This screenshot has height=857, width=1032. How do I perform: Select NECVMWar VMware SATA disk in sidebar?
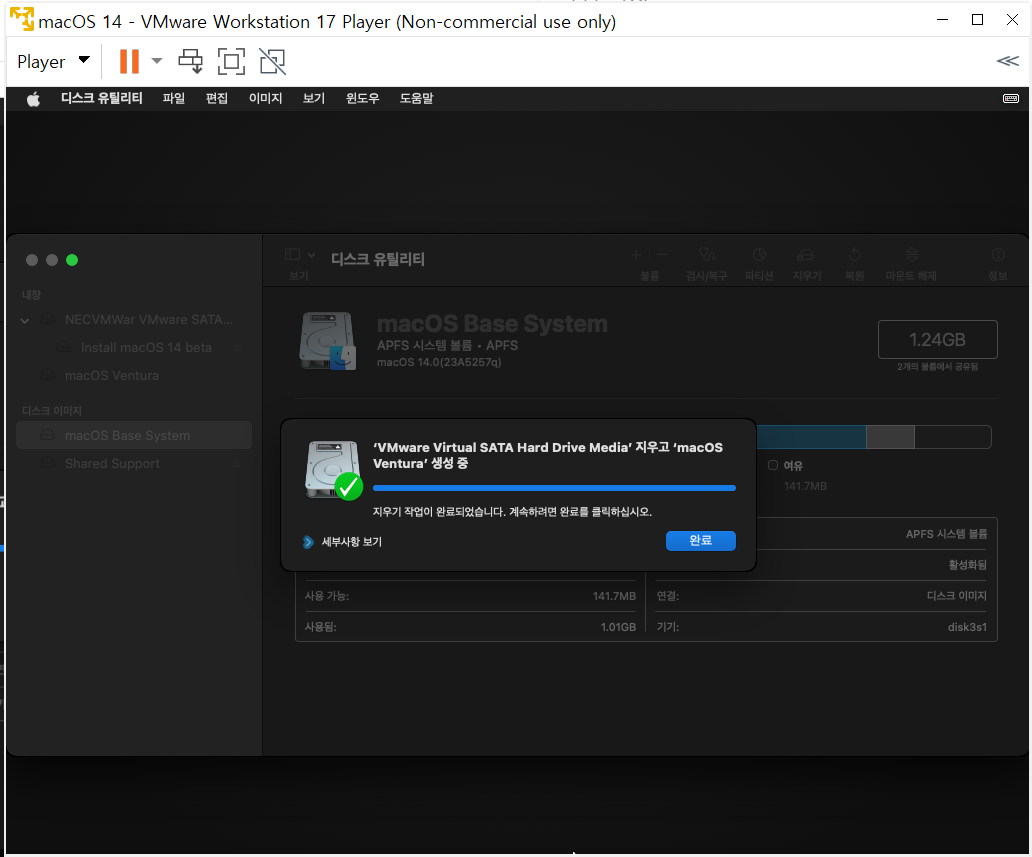click(x=134, y=320)
